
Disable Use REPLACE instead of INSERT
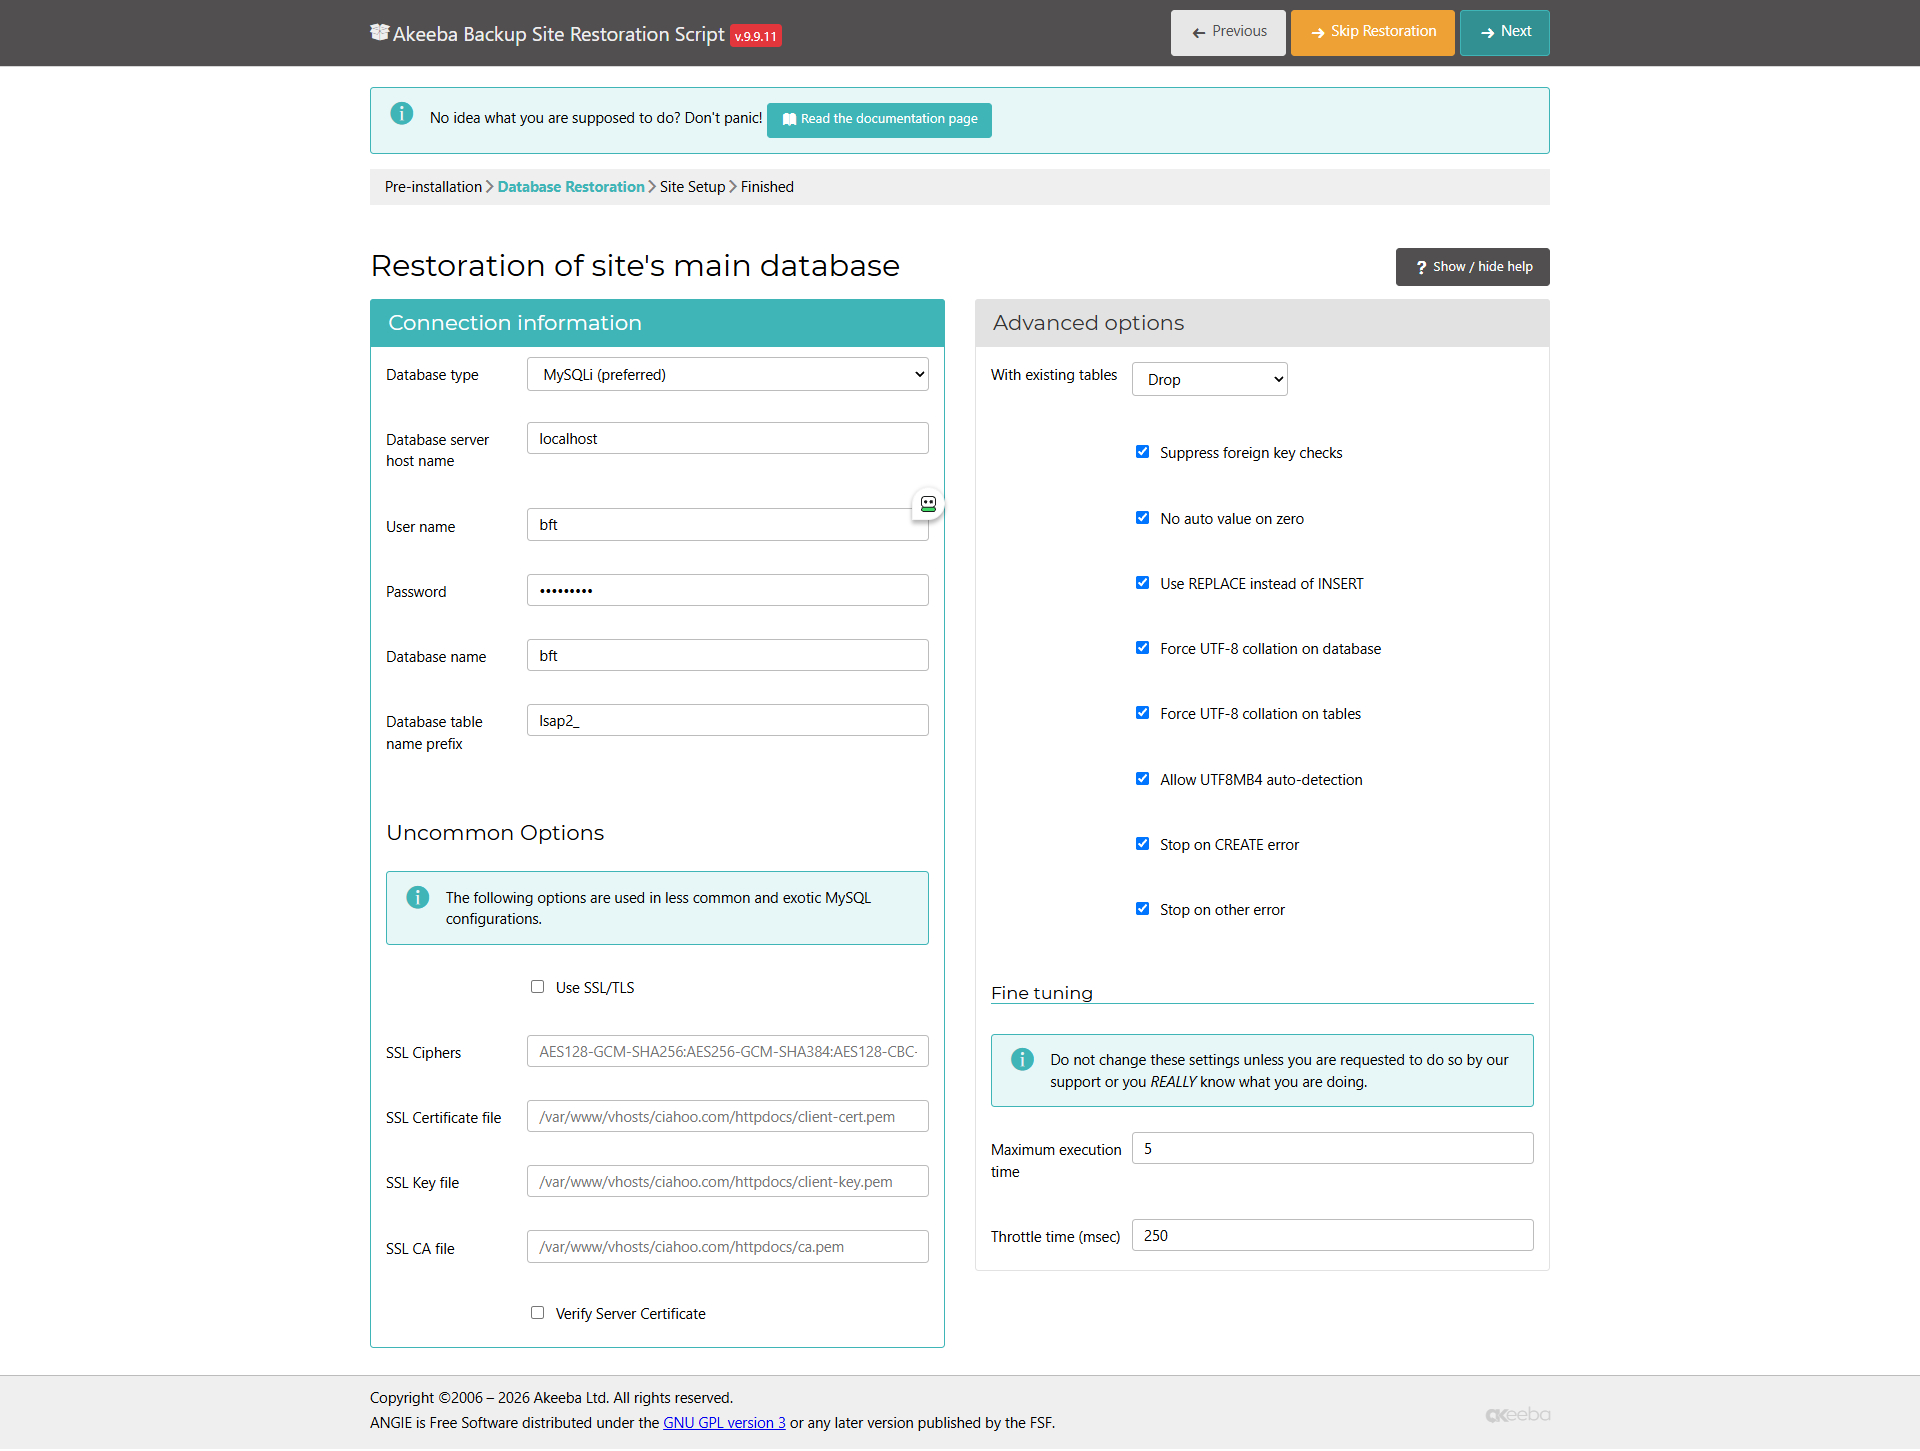coord(1142,583)
